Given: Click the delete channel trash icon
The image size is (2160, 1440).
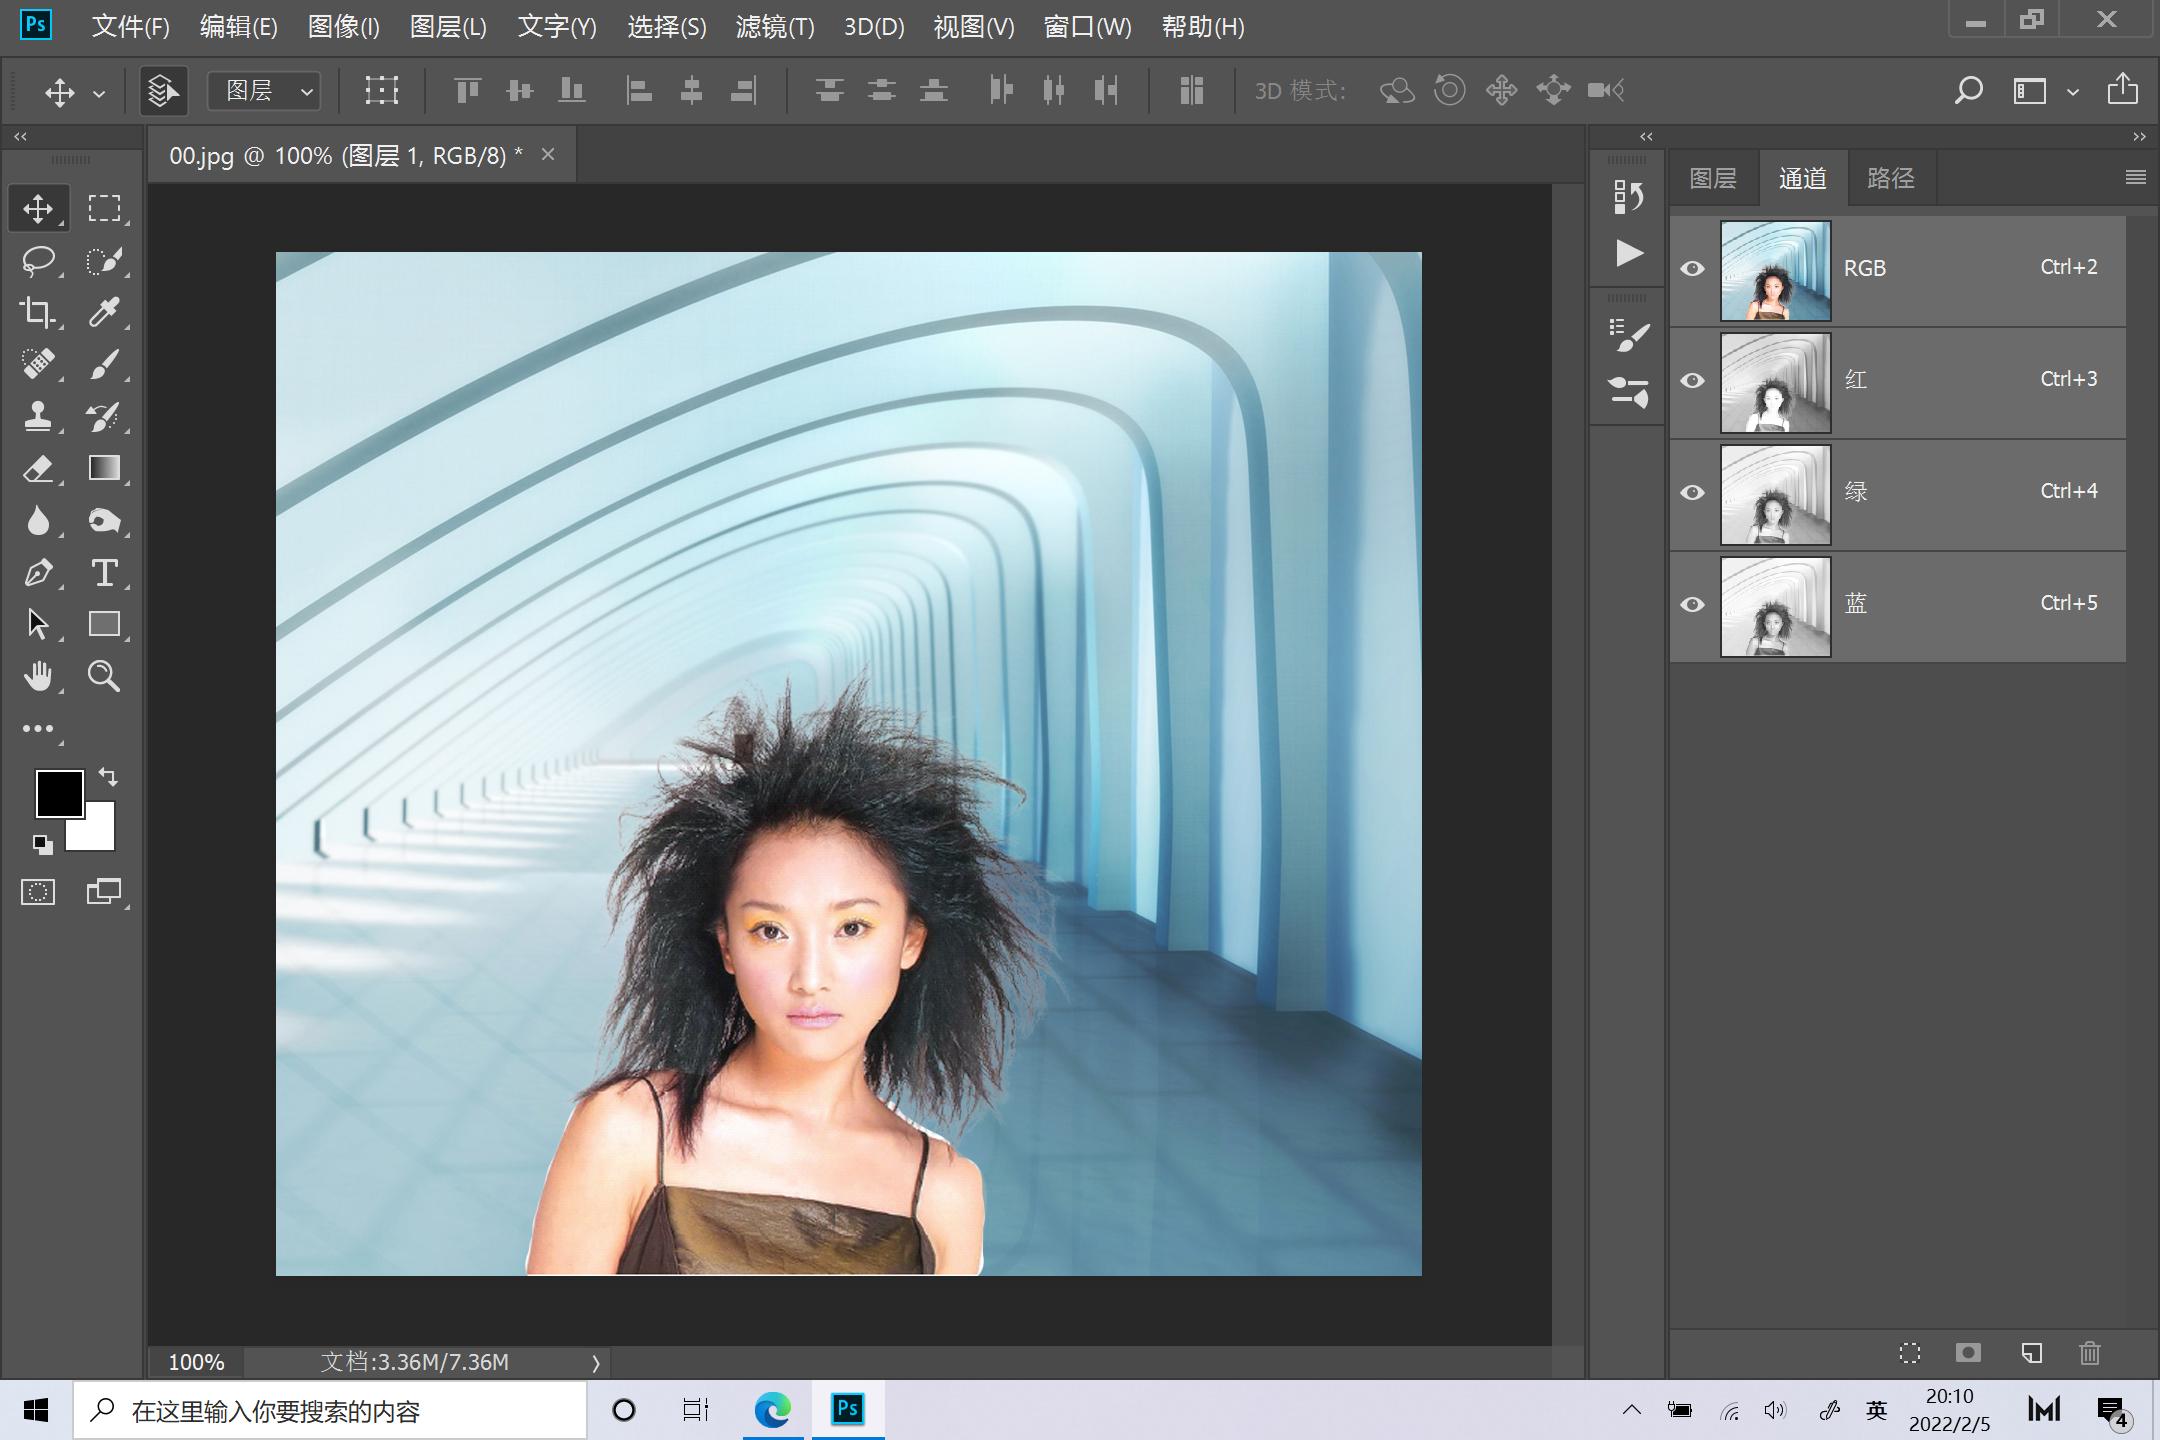Looking at the screenshot, I should (x=2089, y=1353).
